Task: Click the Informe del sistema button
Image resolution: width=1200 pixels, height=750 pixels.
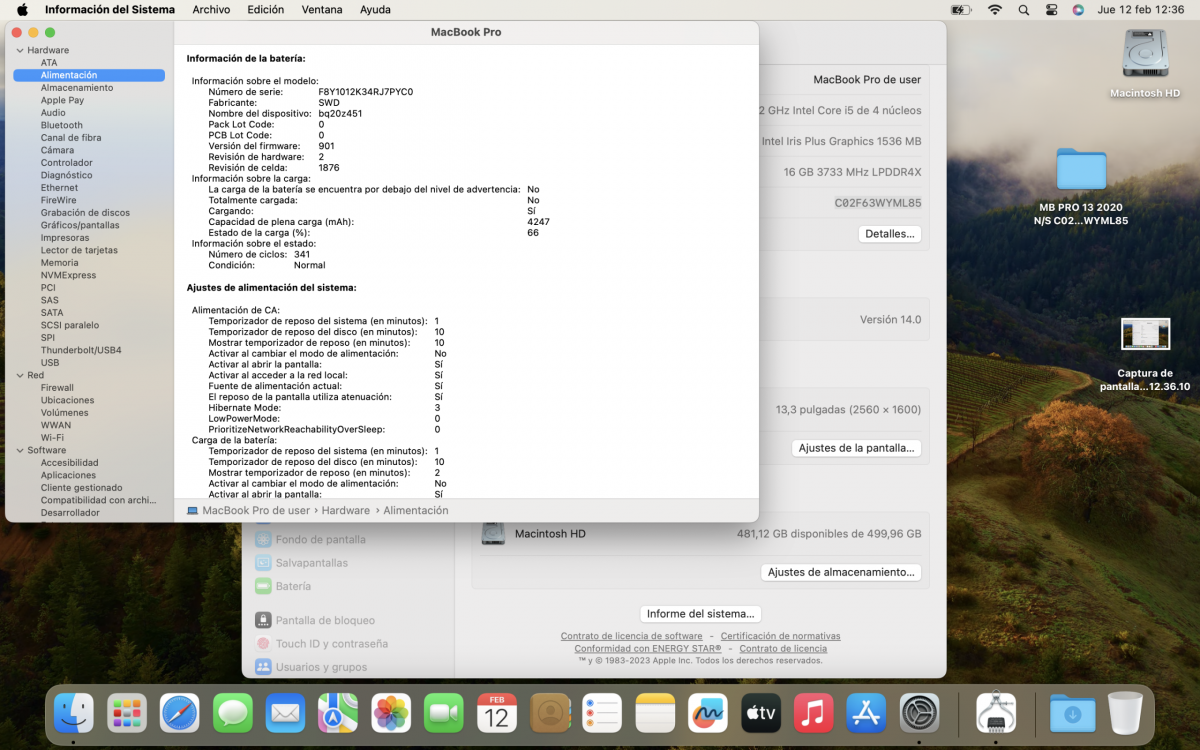Action: point(700,613)
